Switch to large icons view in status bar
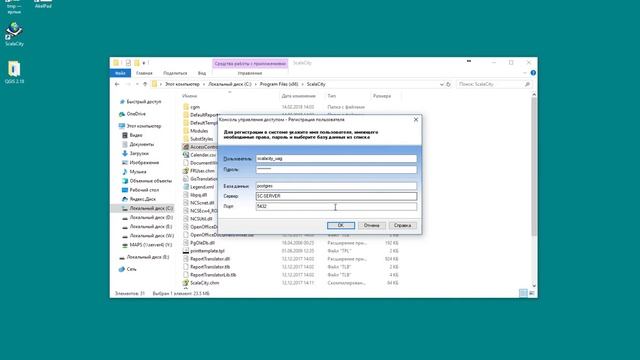 (531, 293)
